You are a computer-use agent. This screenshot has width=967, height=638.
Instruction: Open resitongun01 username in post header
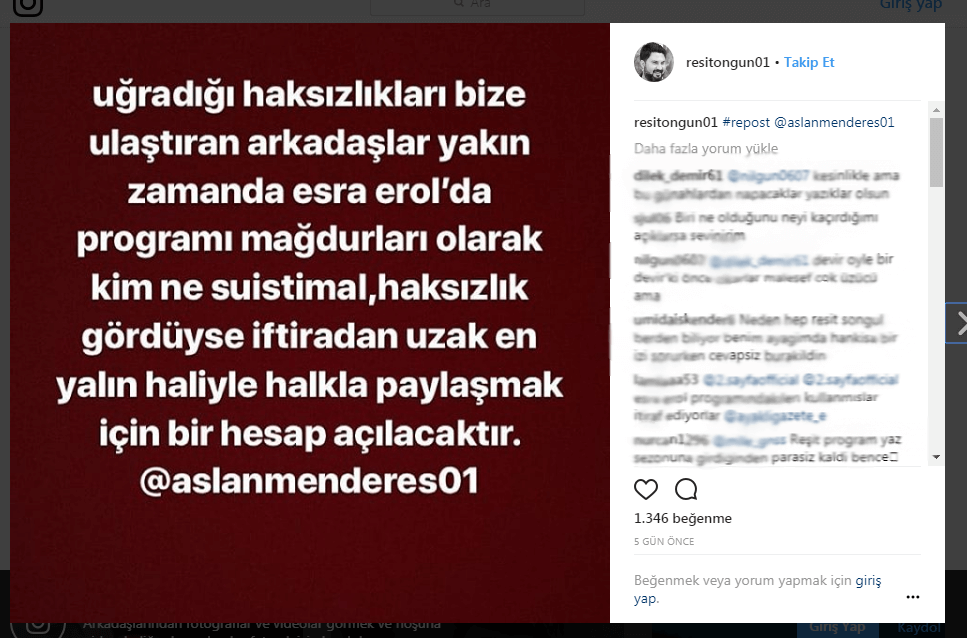(728, 62)
